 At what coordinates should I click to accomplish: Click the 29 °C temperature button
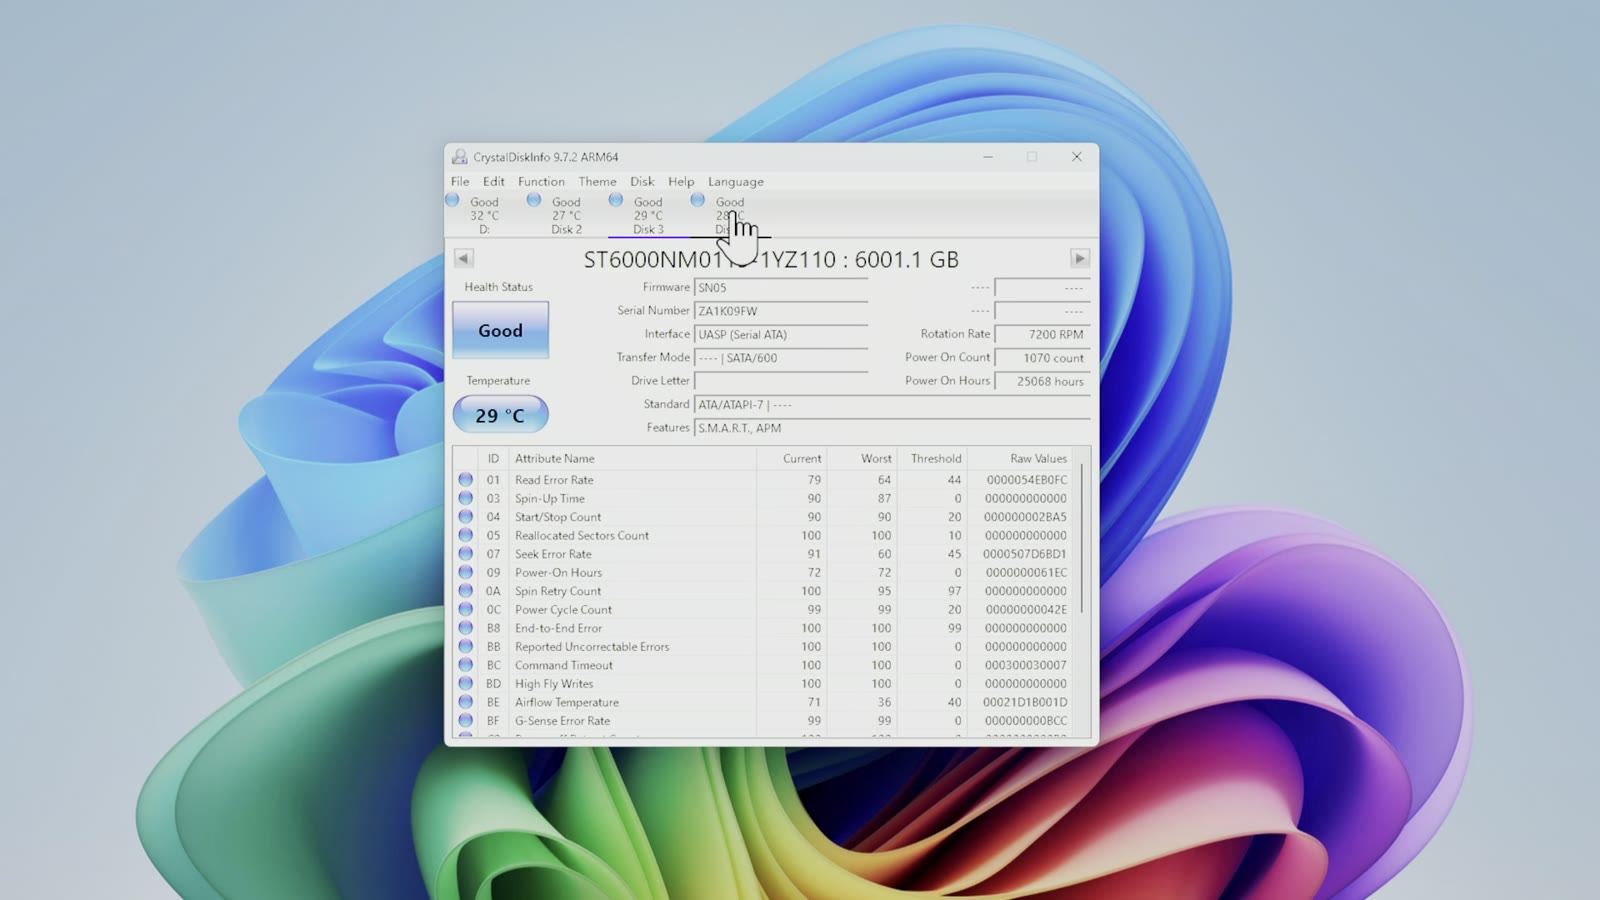click(x=500, y=415)
